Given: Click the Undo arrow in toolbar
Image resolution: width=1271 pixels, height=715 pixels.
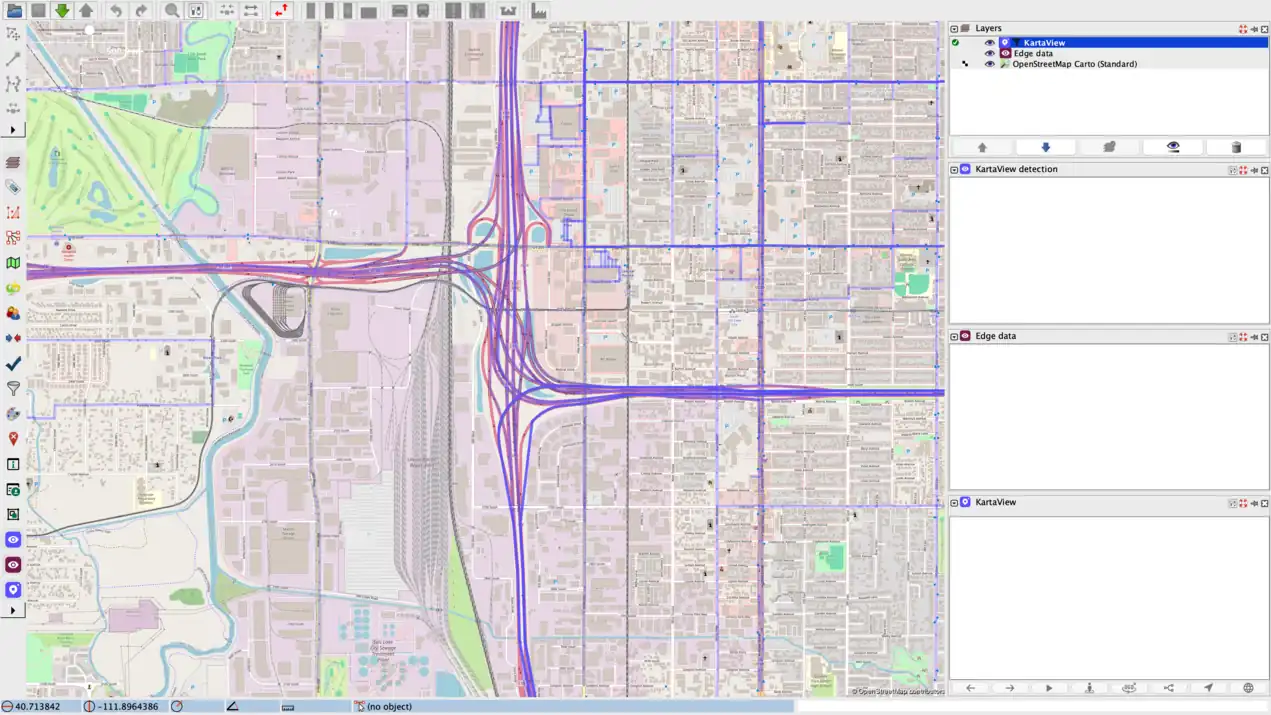Looking at the screenshot, I should coord(116,11).
